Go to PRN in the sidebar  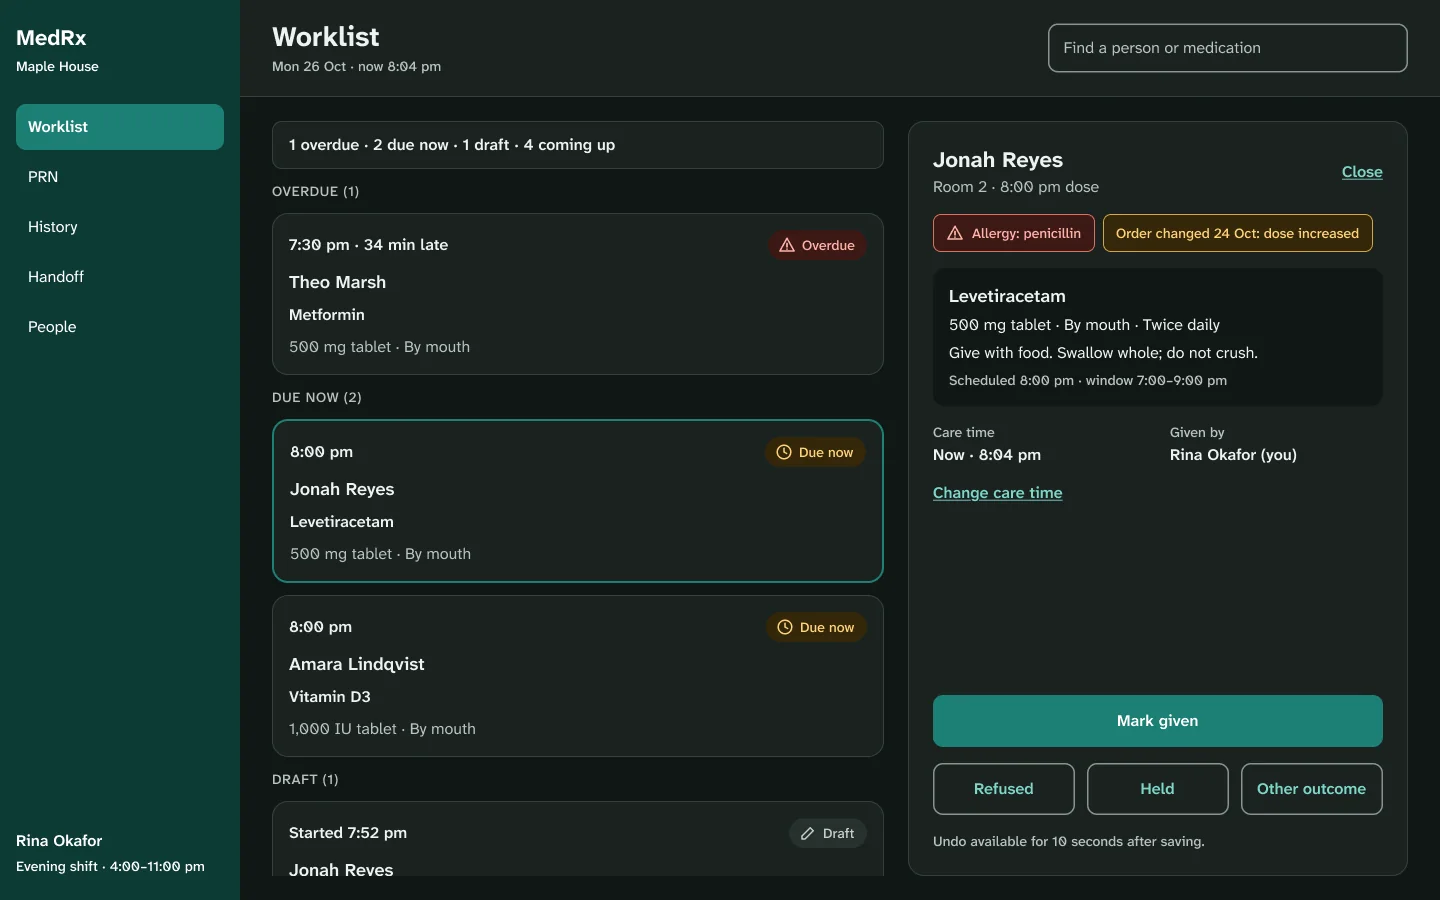tap(120, 177)
